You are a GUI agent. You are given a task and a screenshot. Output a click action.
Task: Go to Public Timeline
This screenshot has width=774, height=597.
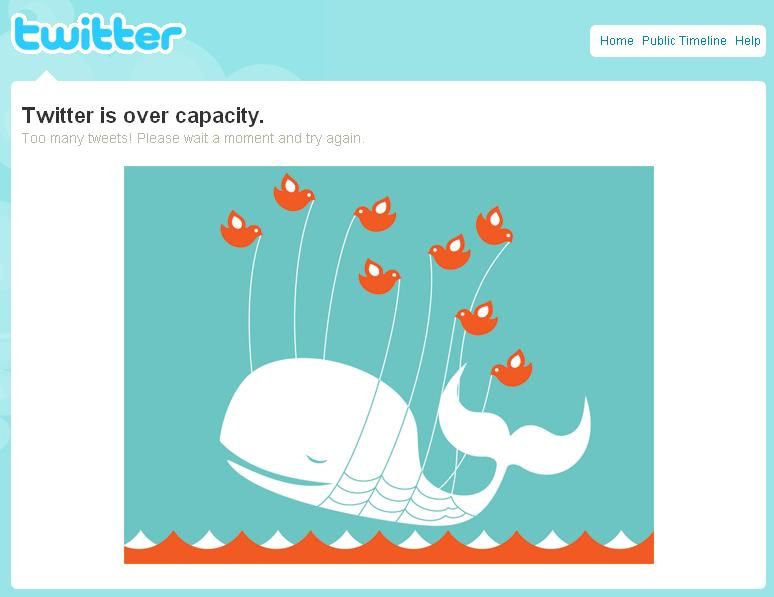click(684, 40)
